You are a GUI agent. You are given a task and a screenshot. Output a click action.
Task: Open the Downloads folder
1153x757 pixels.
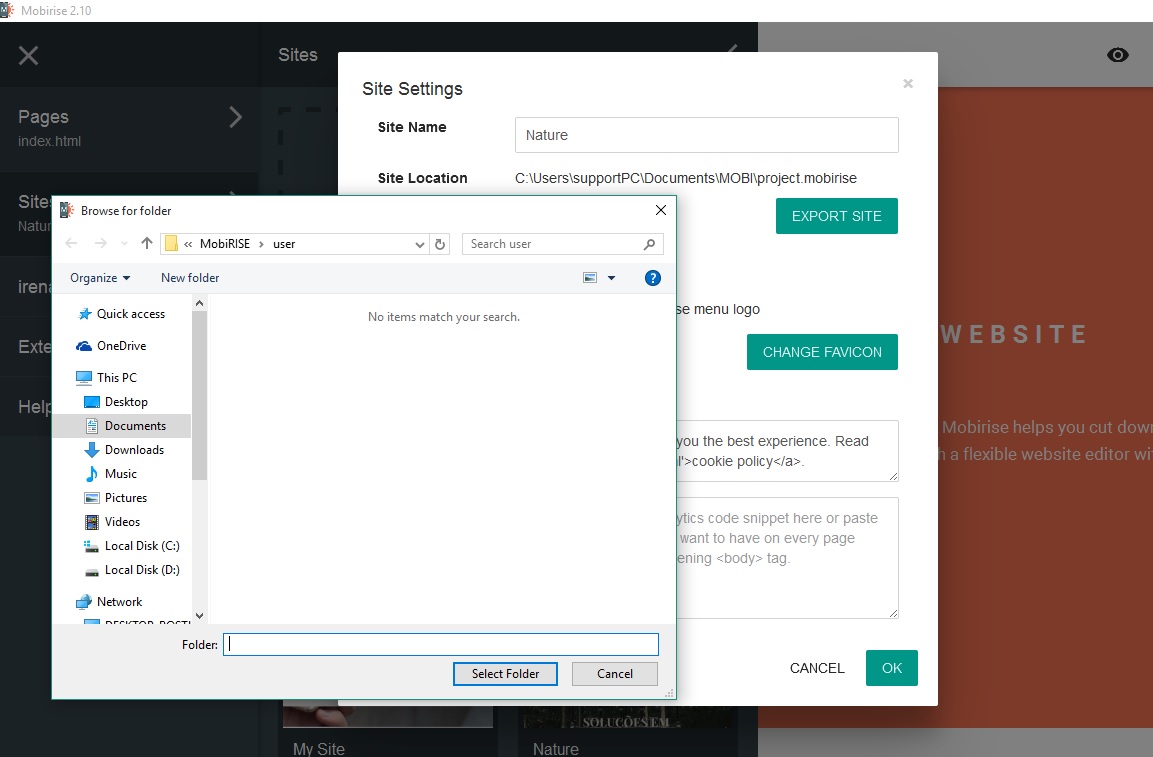[134, 450]
